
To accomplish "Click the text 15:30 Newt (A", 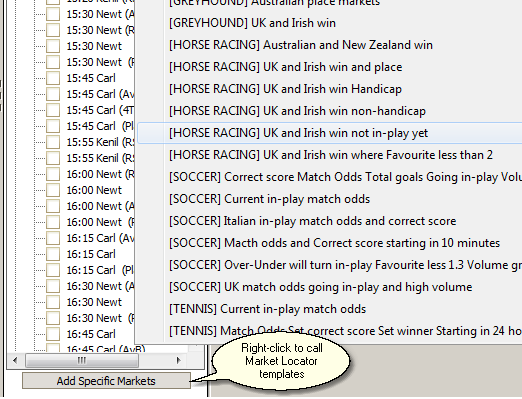I will (x=100, y=14).
